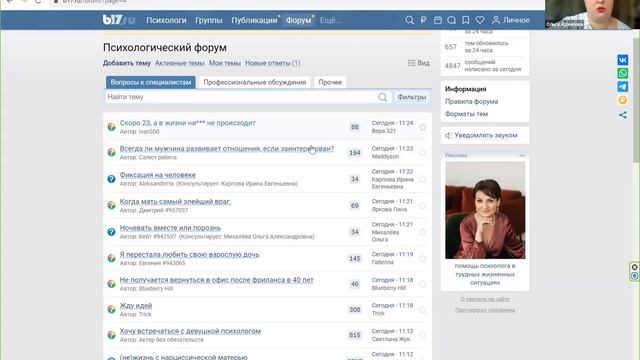Favorite star for Скоро 23 topic

tap(422, 127)
